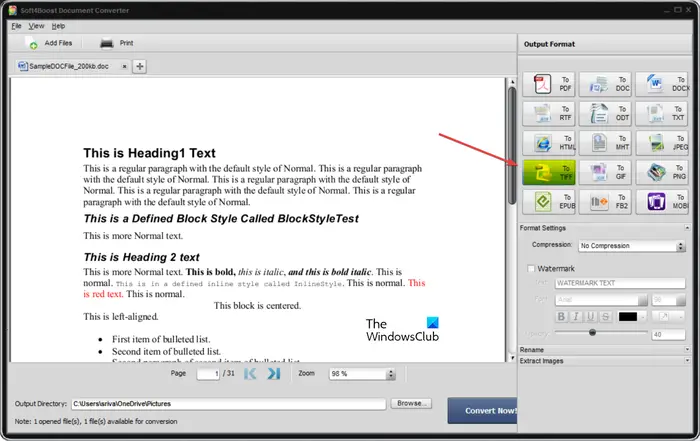The width and height of the screenshot is (700, 441).
Task: Choose the To RTF format button
Action: 549,113
